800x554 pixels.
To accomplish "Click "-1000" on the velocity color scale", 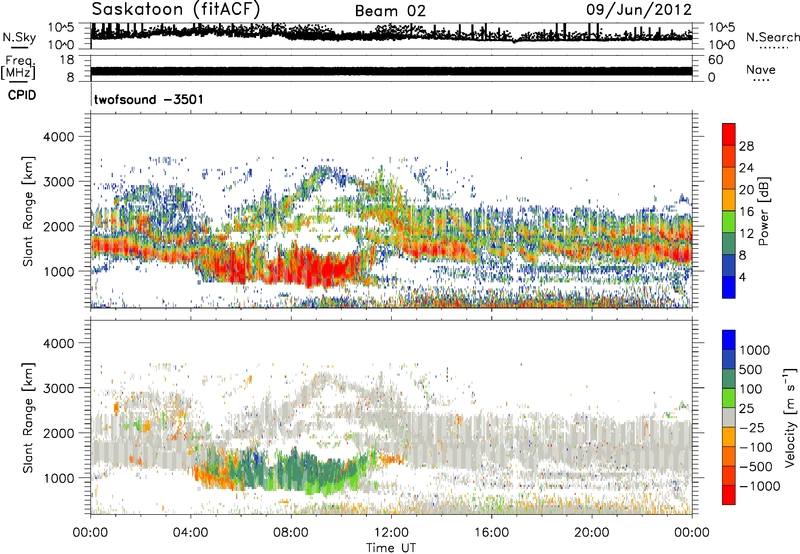I will pos(760,486).
